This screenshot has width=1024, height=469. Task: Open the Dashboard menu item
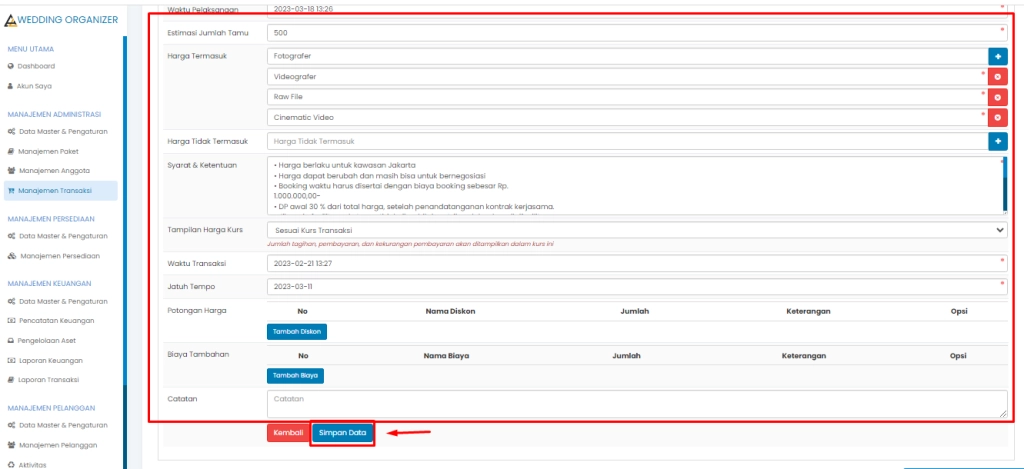[37, 66]
